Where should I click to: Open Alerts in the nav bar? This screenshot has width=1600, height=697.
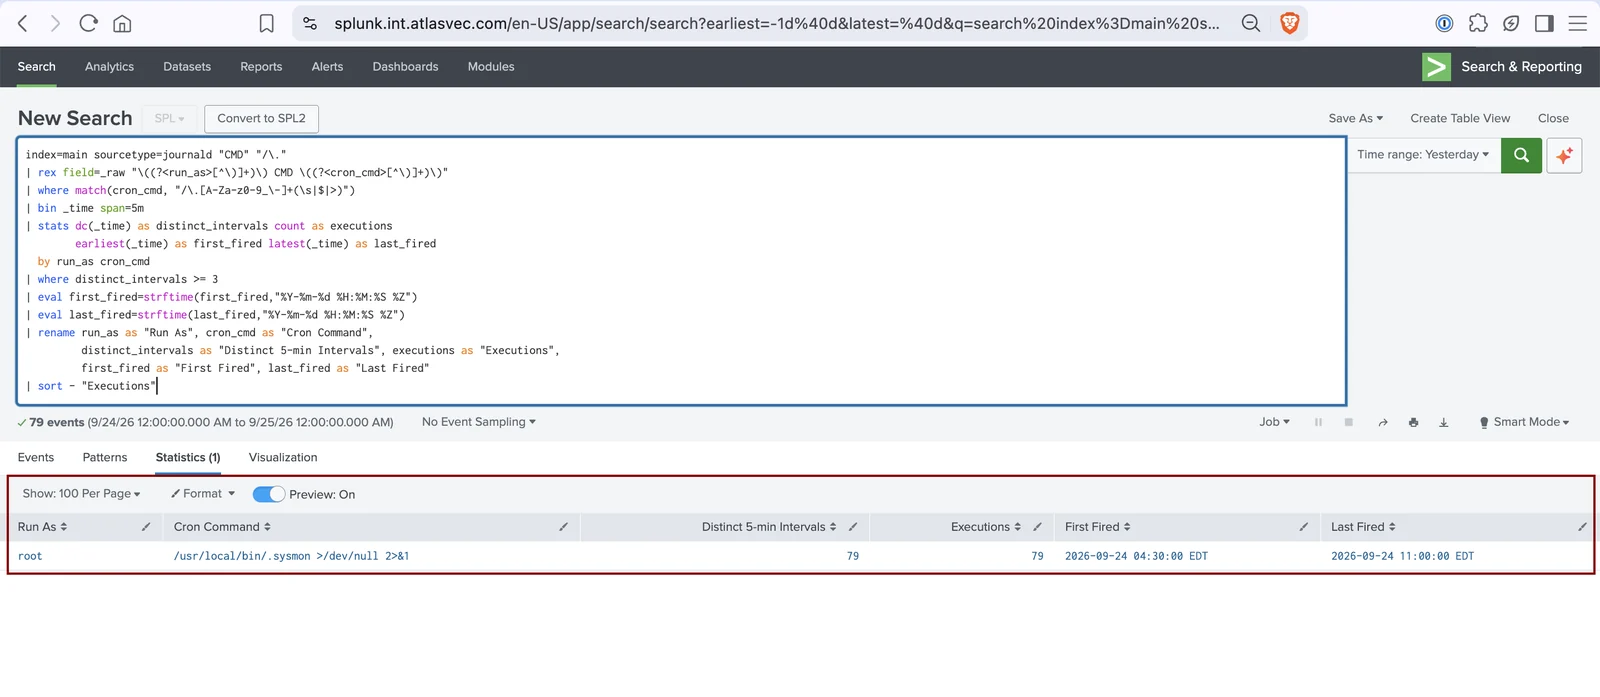point(327,67)
